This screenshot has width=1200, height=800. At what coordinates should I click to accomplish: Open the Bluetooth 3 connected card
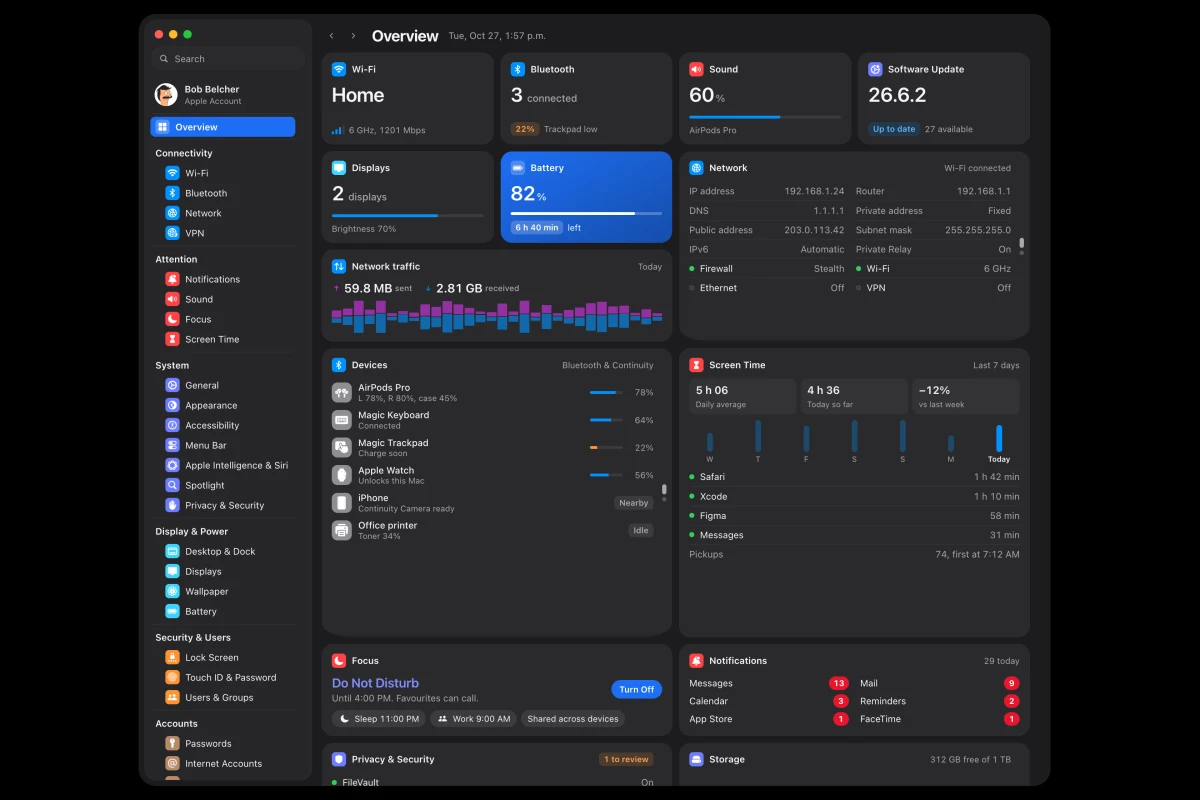[586, 98]
